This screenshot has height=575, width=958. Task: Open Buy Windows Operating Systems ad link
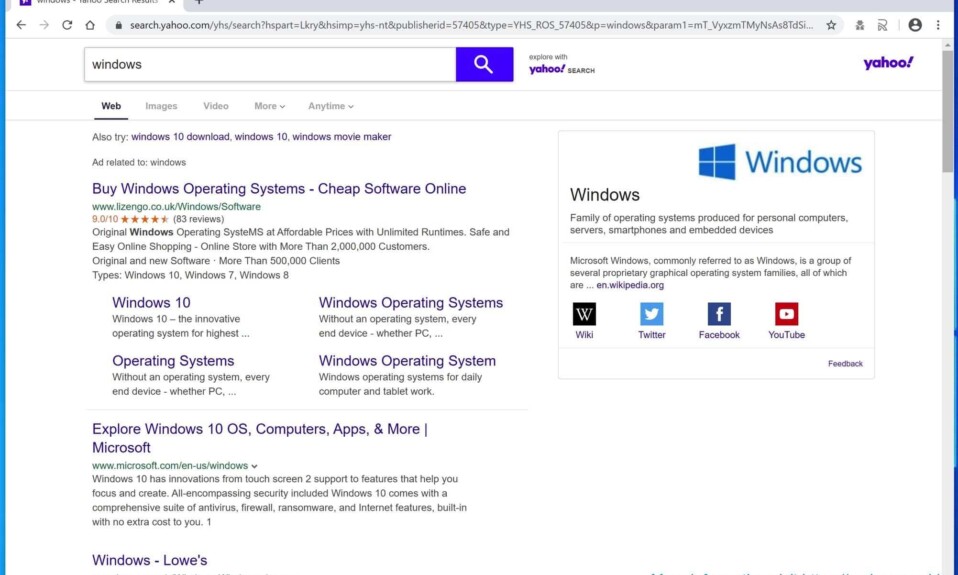click(x=279, y=188)
